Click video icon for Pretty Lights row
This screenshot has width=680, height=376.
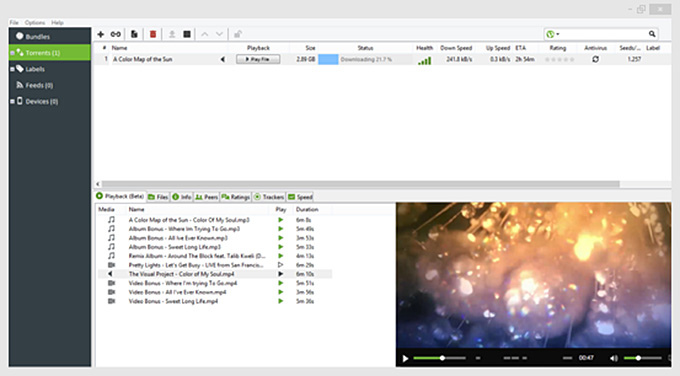[111, 265]
